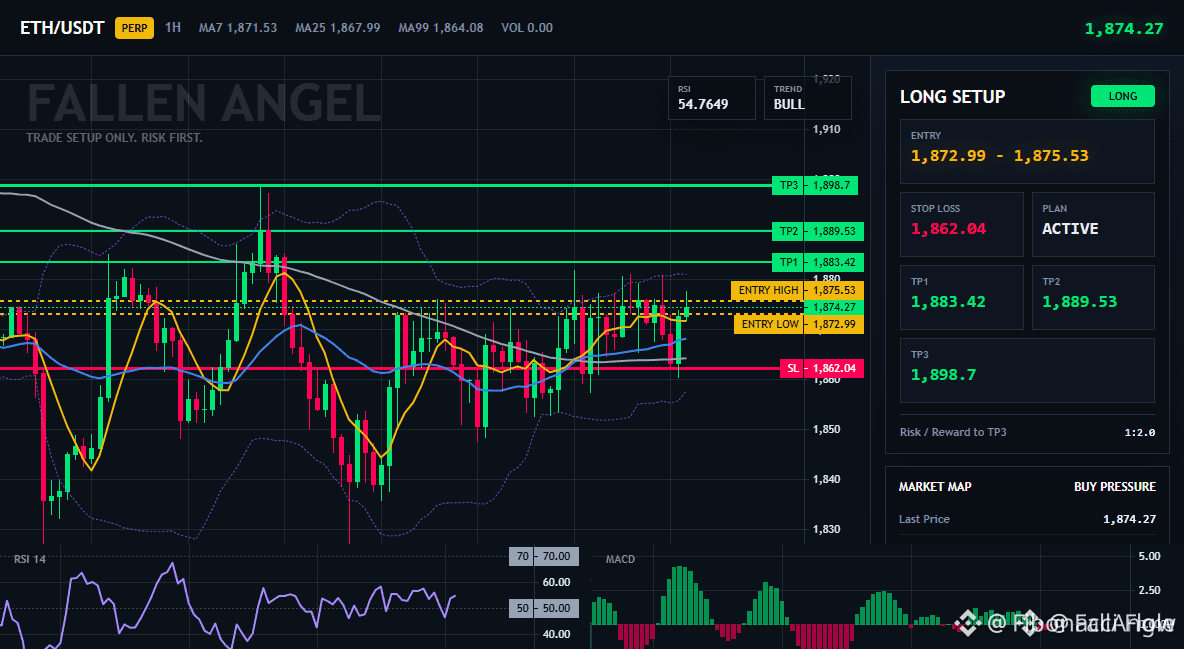Click the PERP badge next to ETH/USDT
Image resolution: width=1184 pixels, height=649 pixels.
pyautogui.click(x=134, y=28)
